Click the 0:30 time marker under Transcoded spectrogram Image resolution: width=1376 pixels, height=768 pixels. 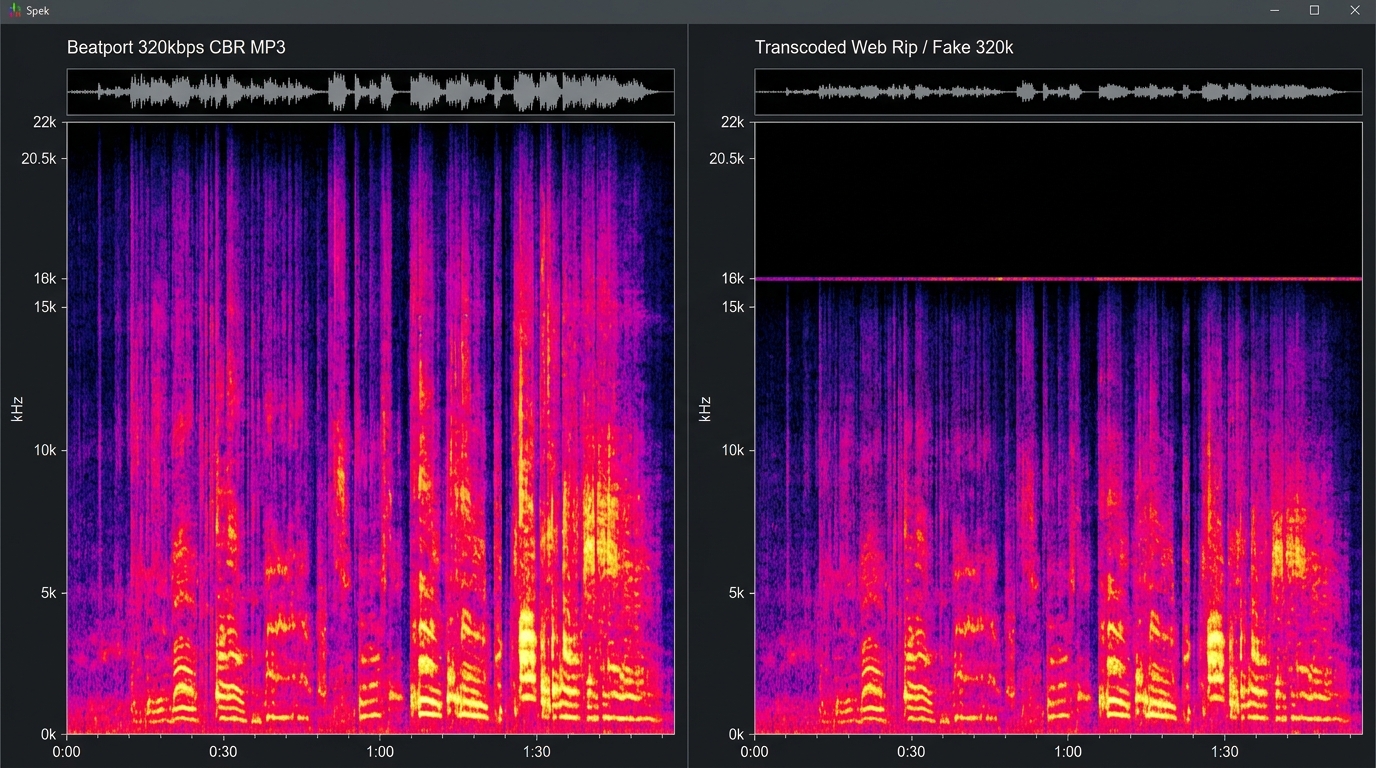(x=912, y=752)
